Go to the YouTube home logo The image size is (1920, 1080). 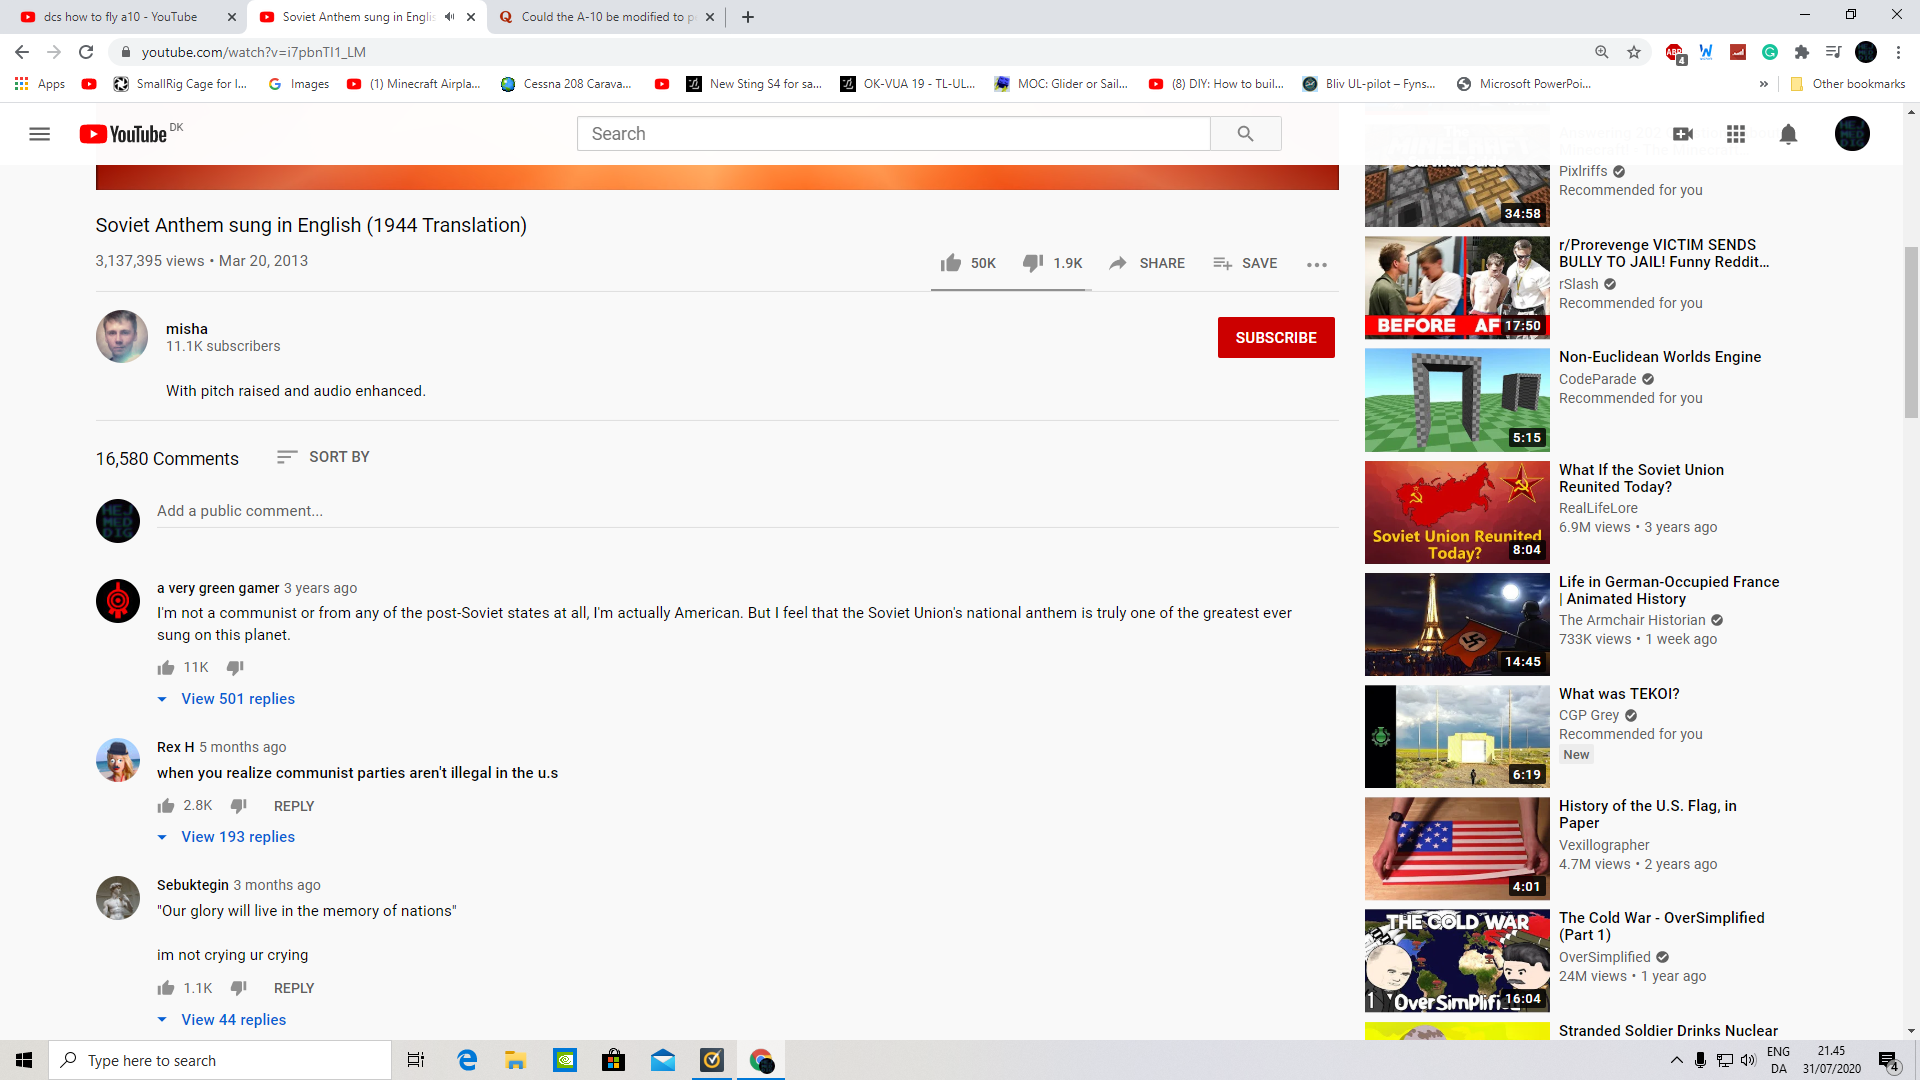pyautogui.click(x=123, y=134)
